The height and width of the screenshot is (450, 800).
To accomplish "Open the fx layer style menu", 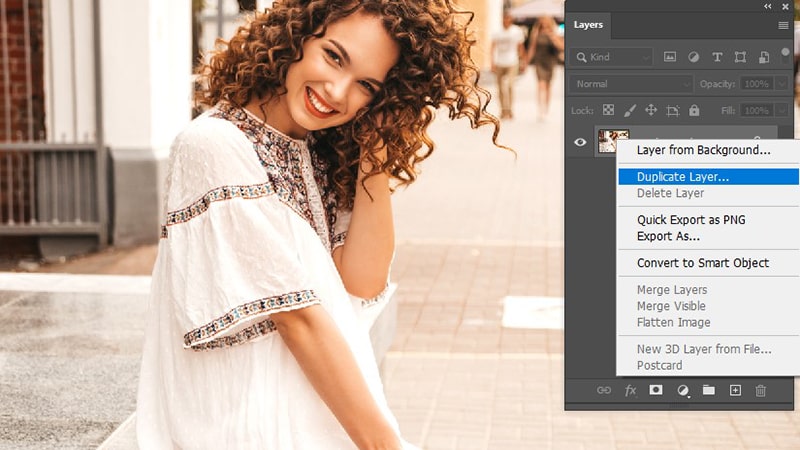I will (631, 390).
